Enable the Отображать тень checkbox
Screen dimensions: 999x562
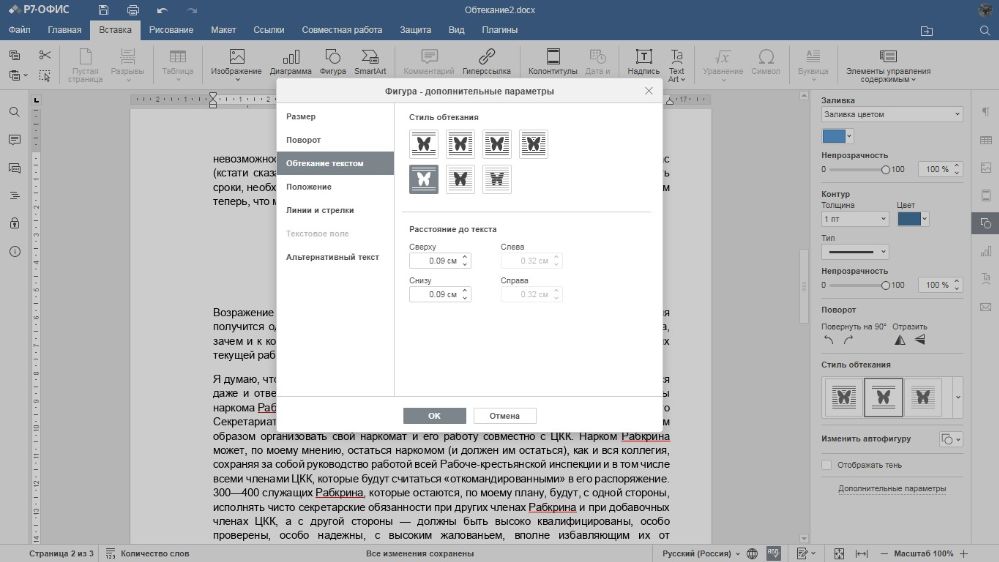pyautogui.click(x=826, y=465)
